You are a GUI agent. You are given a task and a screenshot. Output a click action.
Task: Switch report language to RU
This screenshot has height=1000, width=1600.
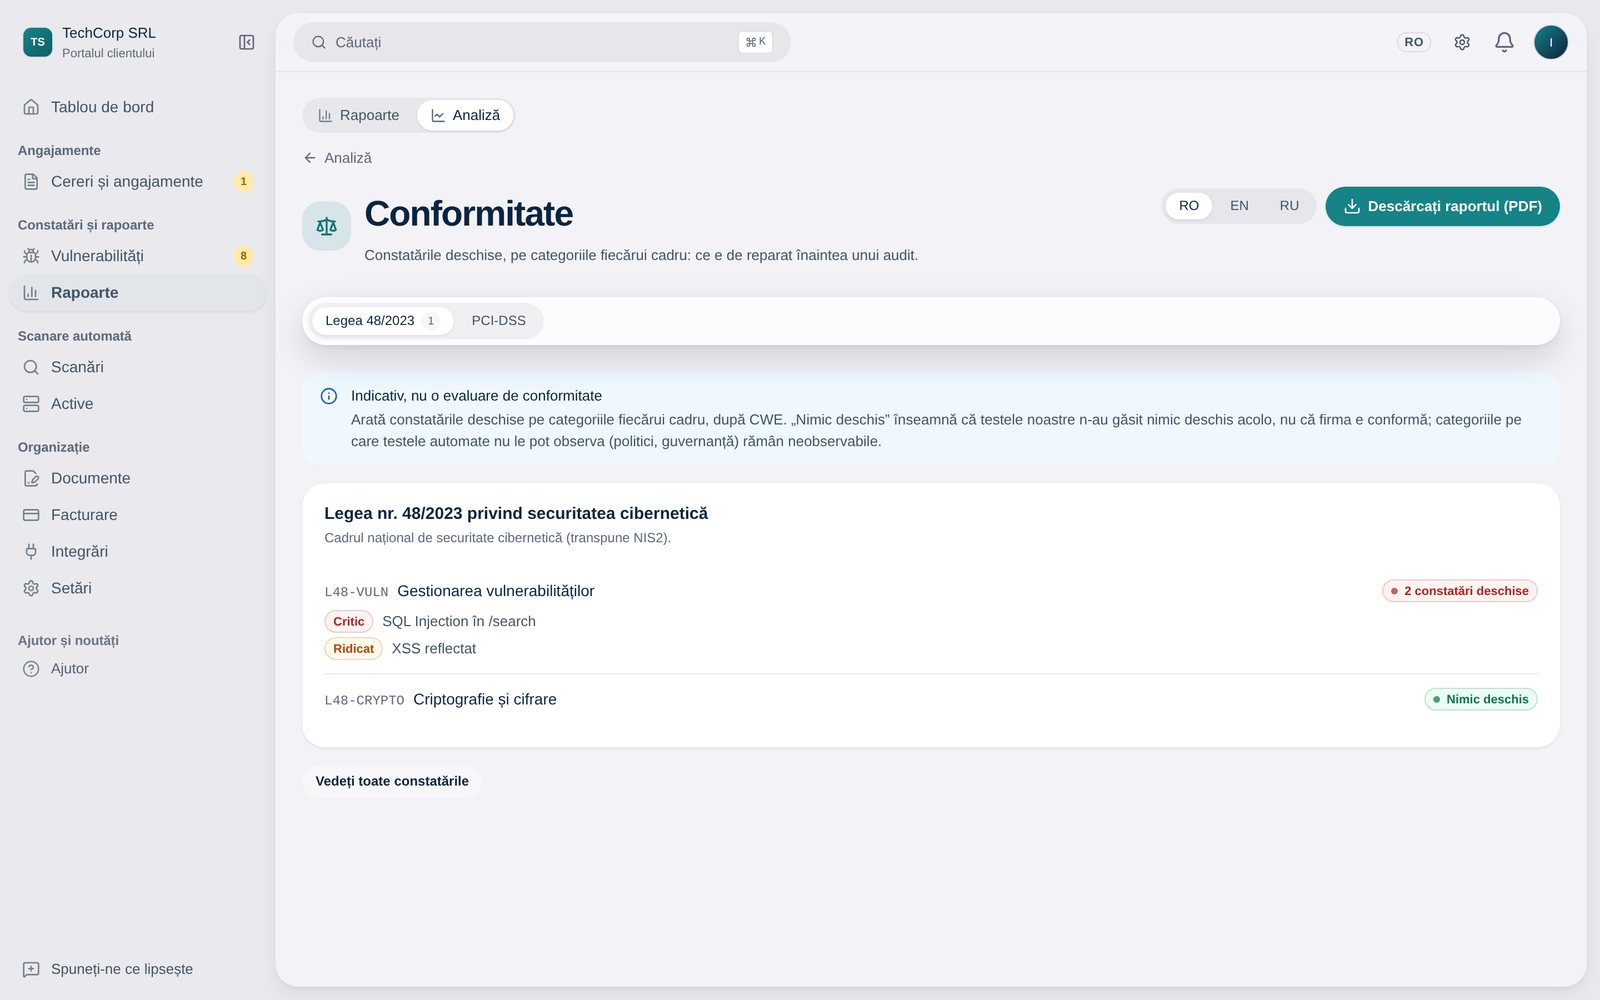pos(1289,206)
